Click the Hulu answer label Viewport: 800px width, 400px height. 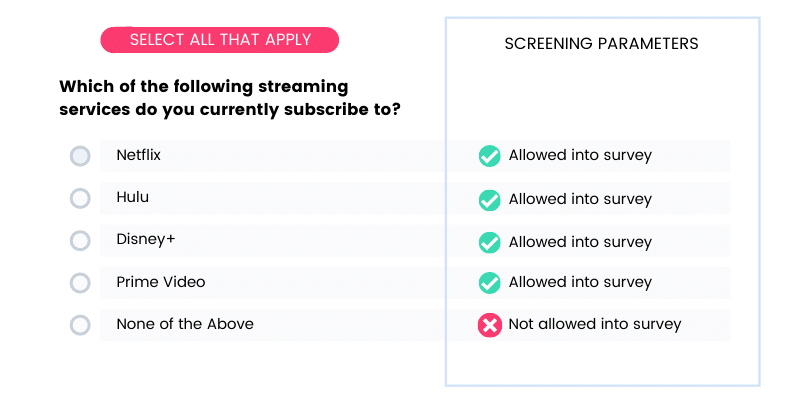tap(133, 197)
